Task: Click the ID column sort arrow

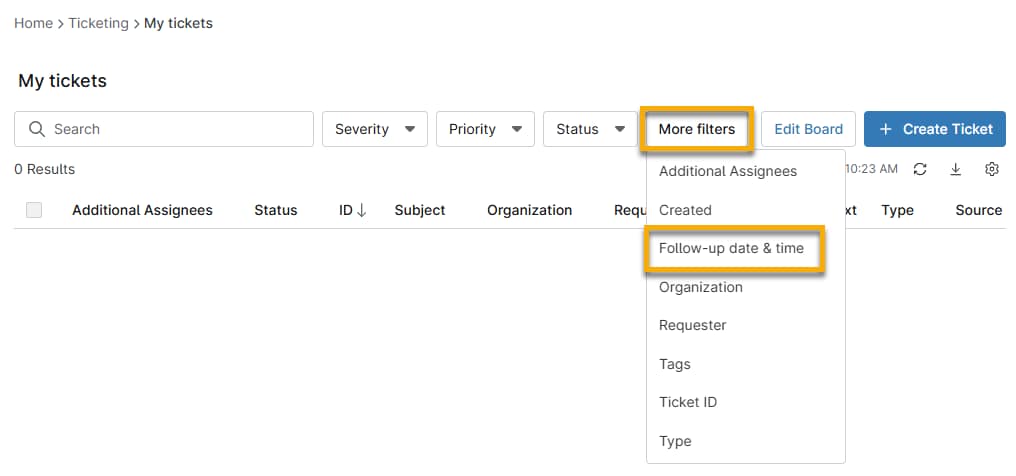Action: (362, 210)
